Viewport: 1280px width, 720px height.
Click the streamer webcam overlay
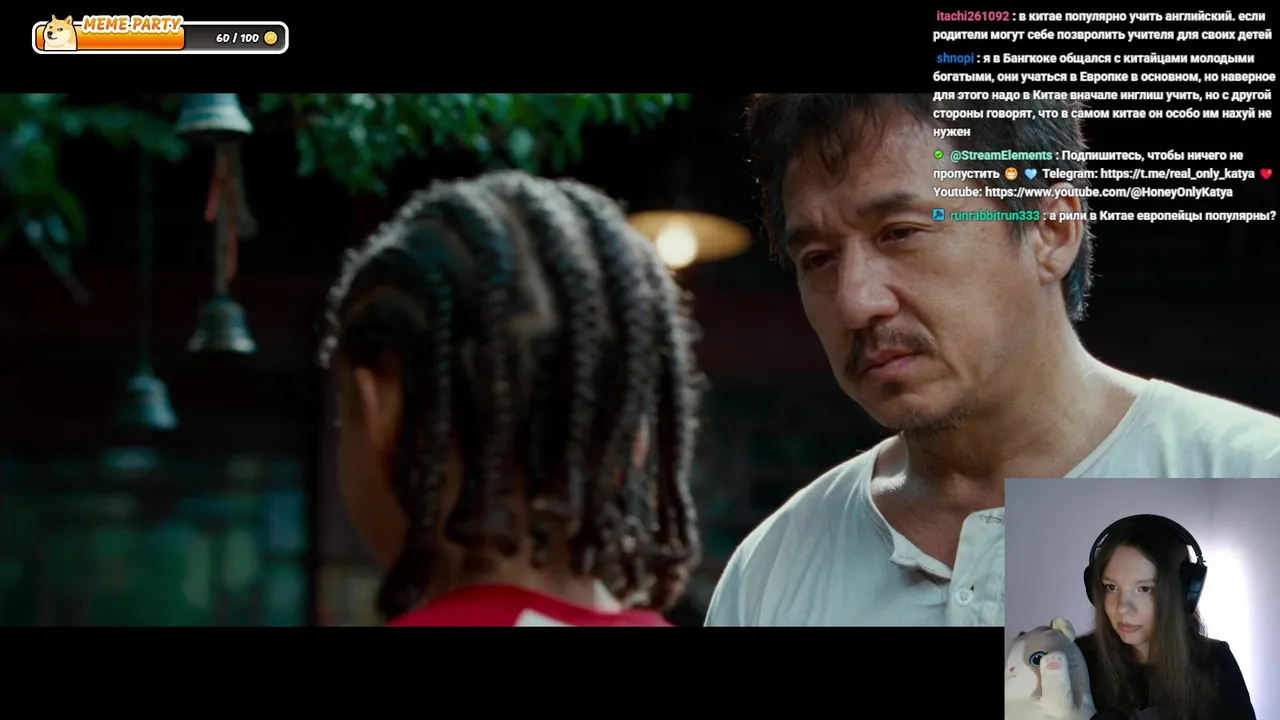tap(1142, 599)
